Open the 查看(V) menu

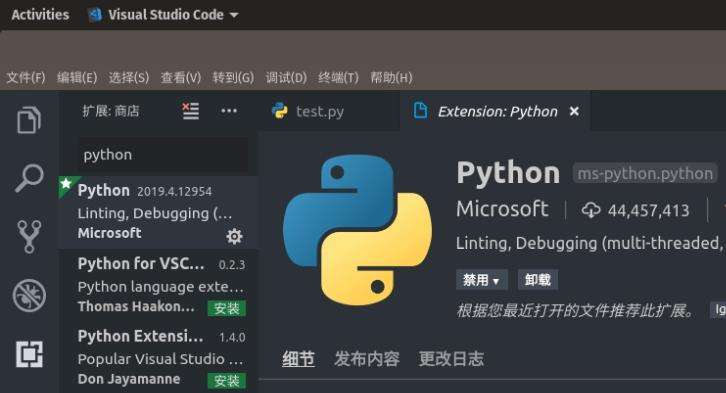coord(181,77)
